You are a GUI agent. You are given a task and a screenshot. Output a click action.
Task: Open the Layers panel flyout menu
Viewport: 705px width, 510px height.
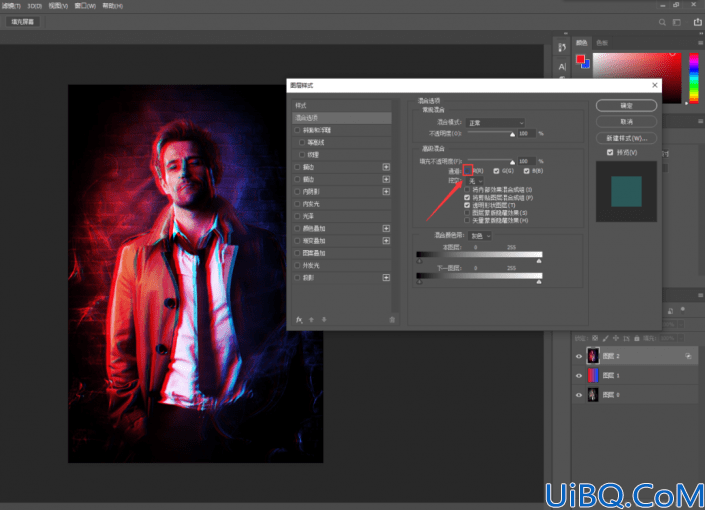[700, 295]
